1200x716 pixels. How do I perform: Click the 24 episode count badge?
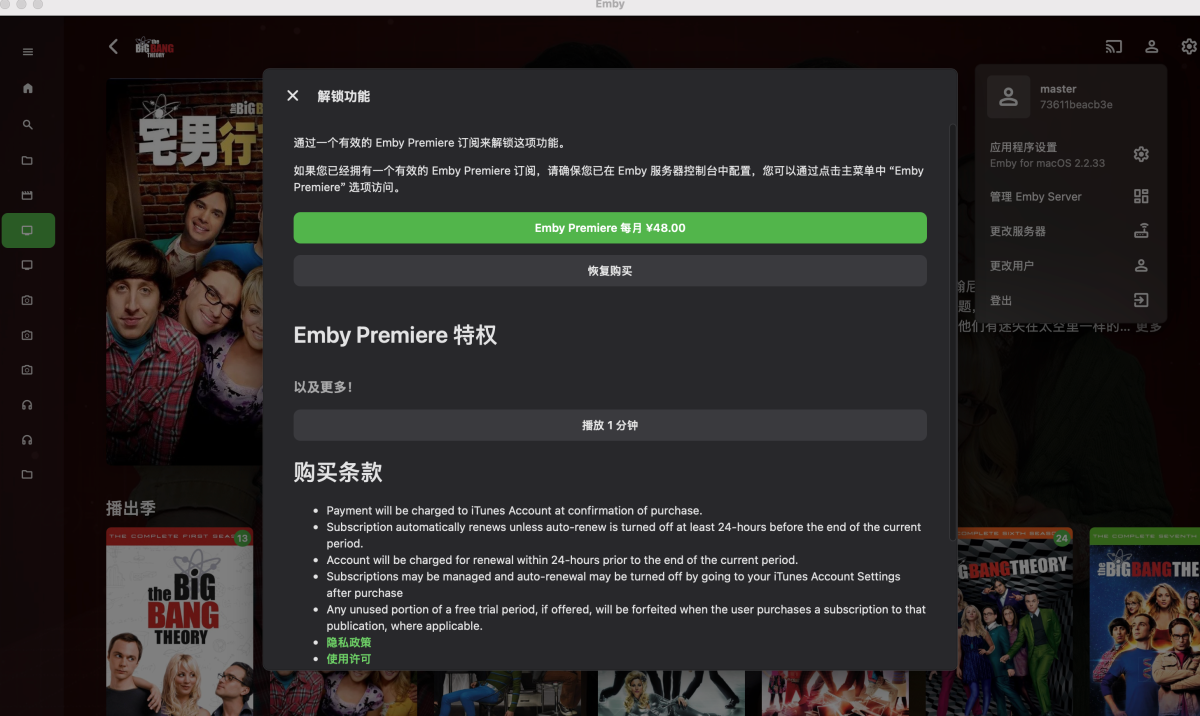pyautogui.click(x=1061, y=539)
